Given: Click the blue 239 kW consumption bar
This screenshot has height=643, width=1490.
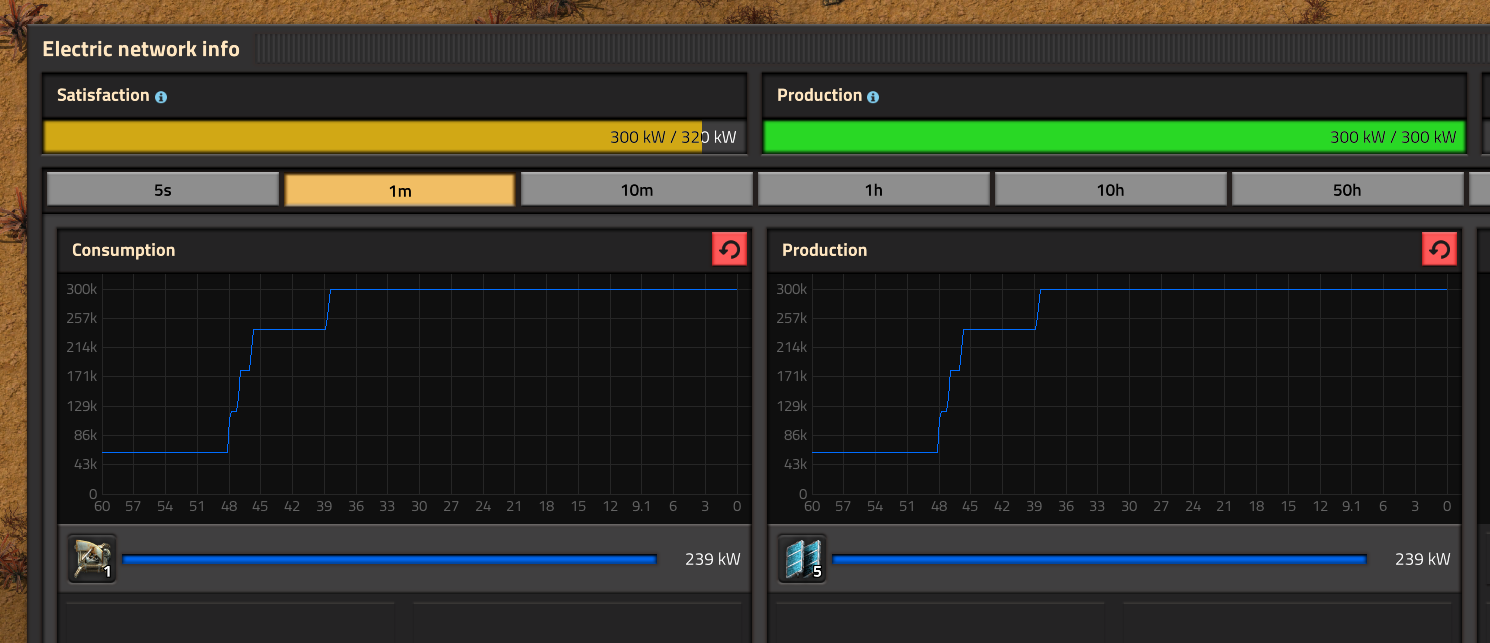Looking at the screenshot, I should pyautogui.click(x=389, y=559).
